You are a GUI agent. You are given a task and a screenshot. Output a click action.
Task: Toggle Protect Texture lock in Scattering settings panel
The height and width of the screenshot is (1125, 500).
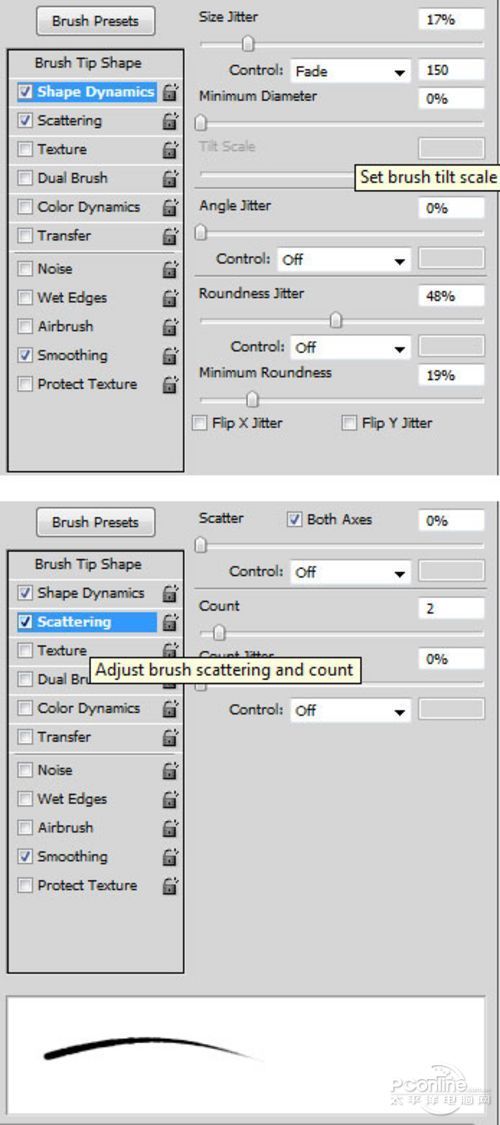tap(170, 885)
